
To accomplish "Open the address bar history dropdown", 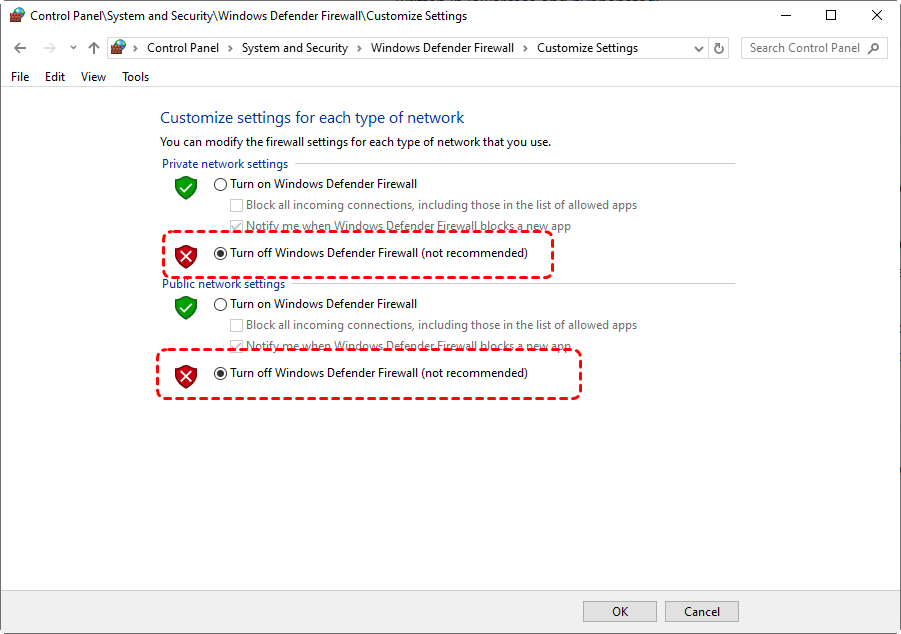I will [698, 48].
